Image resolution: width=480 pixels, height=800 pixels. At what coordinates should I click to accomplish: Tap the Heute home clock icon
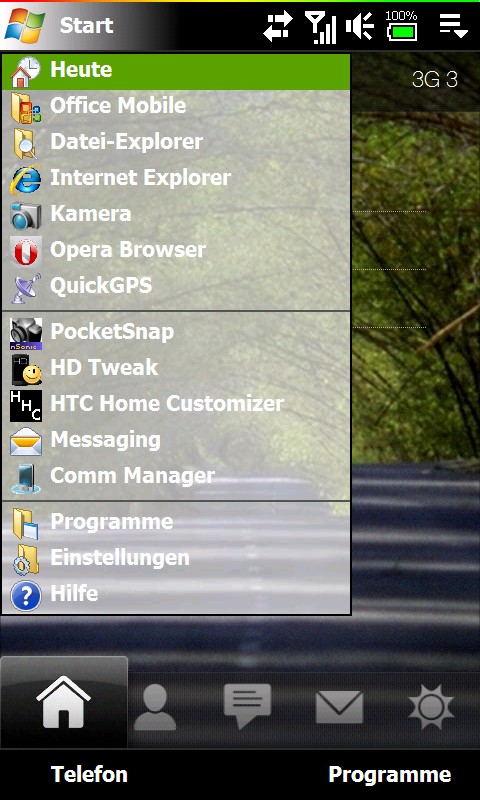25,71
